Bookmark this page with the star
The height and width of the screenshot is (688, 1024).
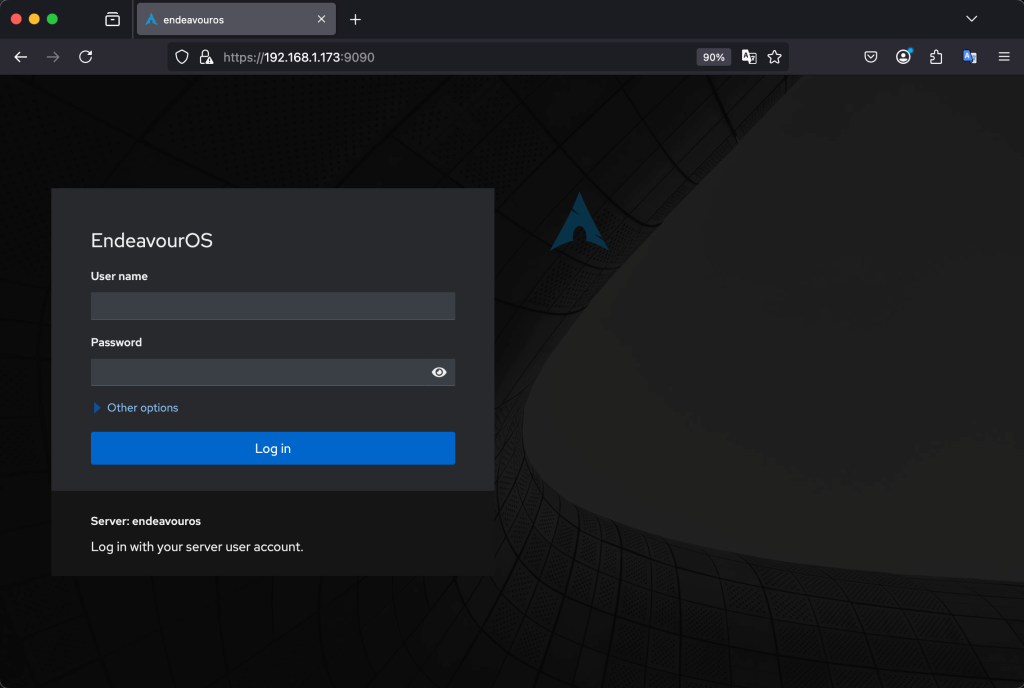point(775,57)
